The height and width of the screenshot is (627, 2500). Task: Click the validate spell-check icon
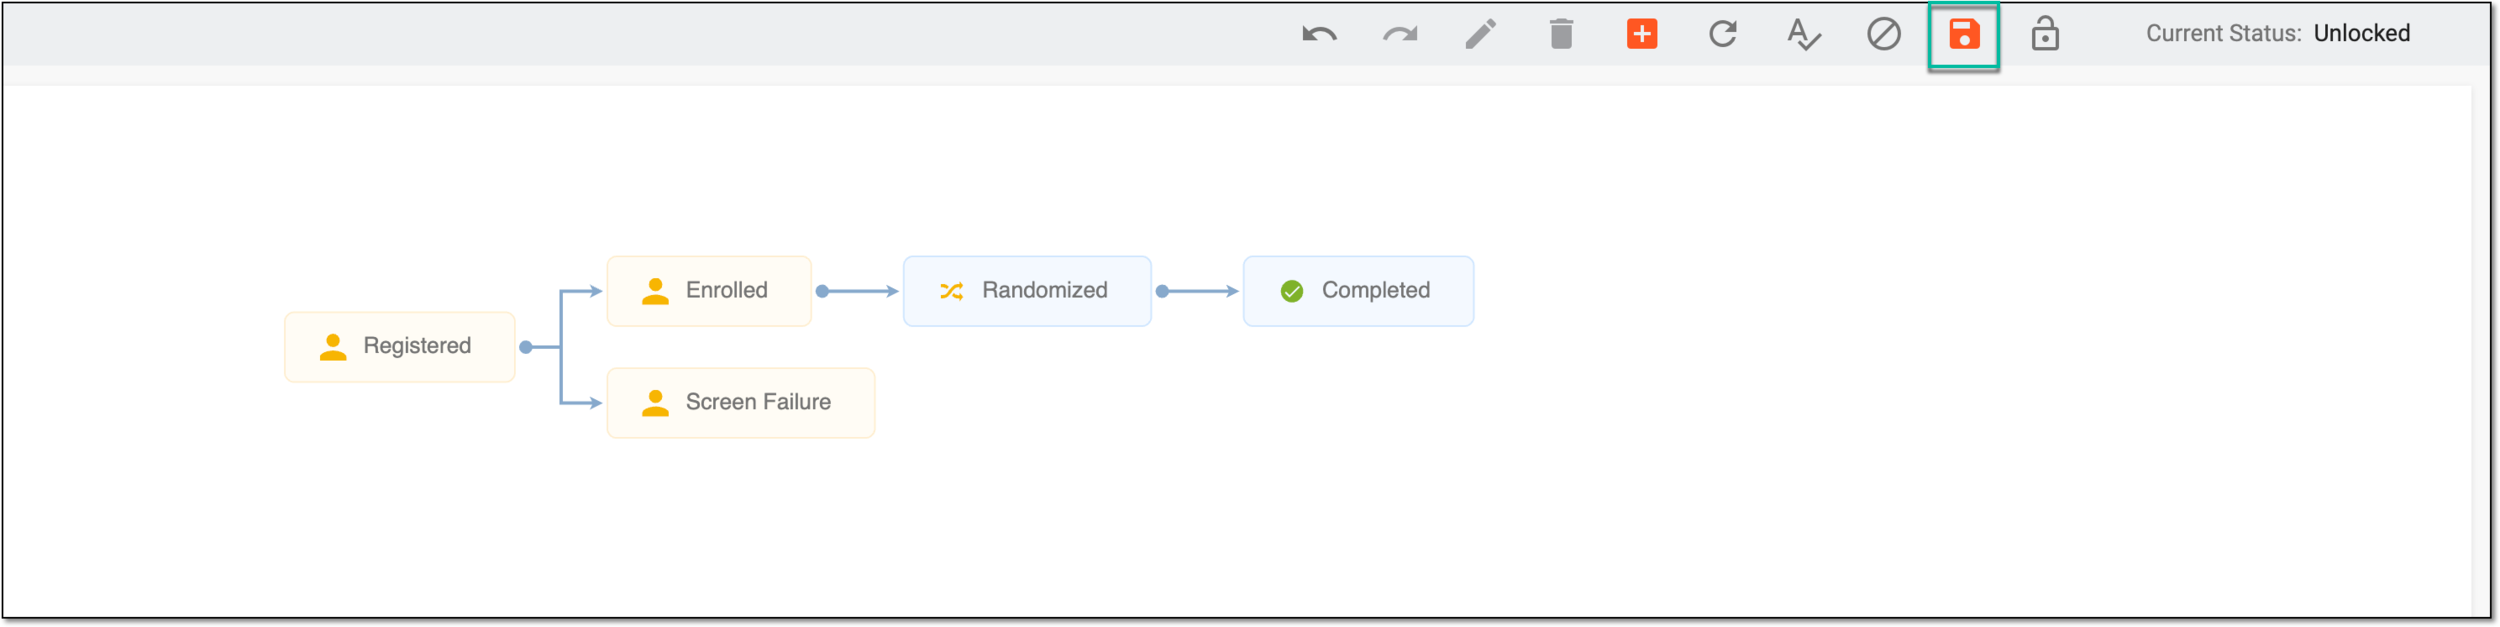(x=1804, y=34)
